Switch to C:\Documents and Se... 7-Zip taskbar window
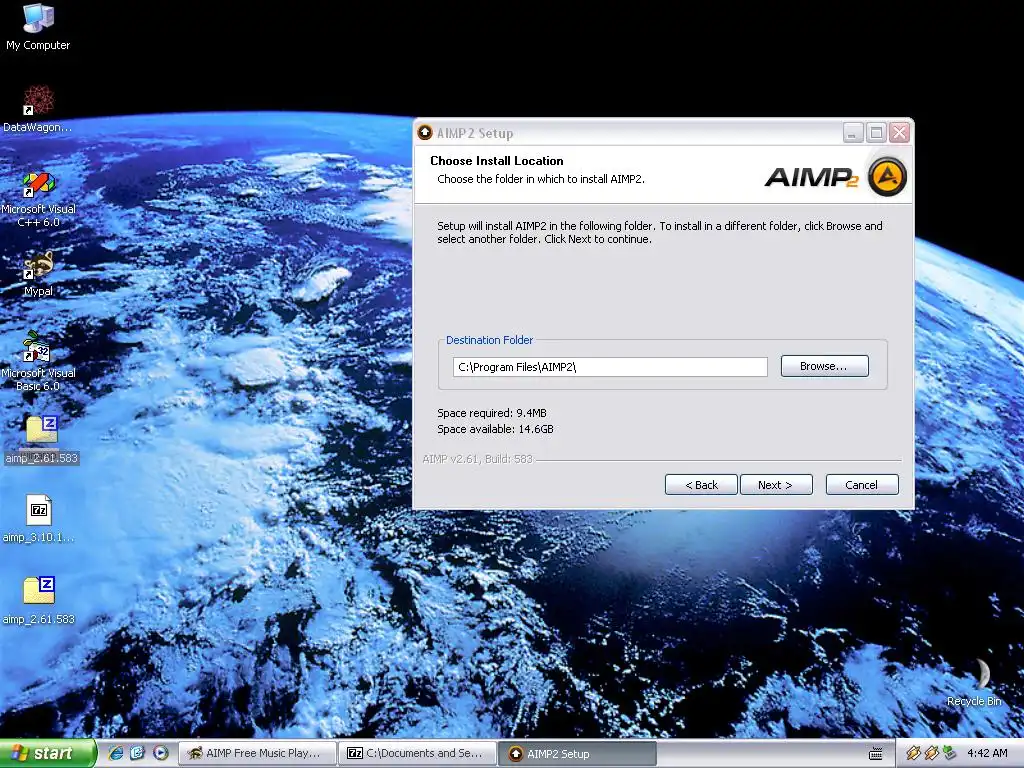This screenshot has height=768, width=1024. click(418, 754)
